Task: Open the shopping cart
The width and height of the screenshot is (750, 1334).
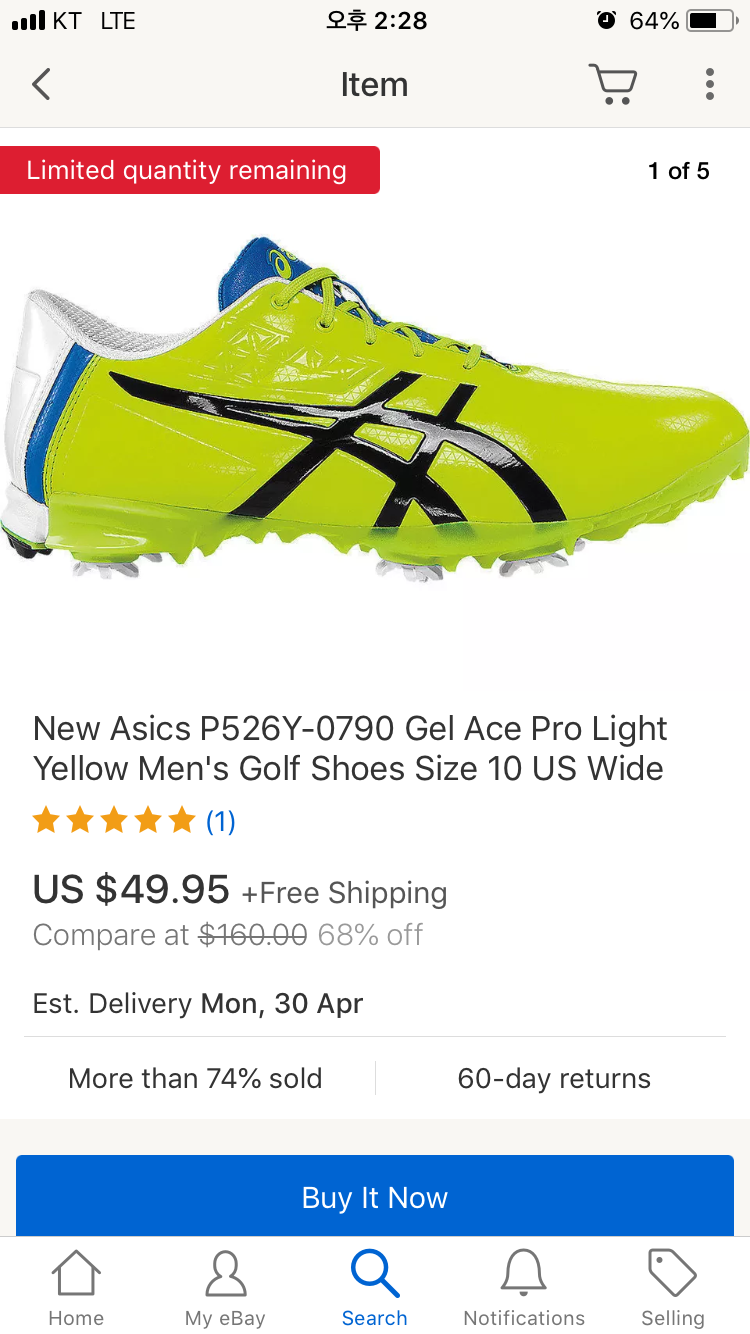Action: (612, 84)
